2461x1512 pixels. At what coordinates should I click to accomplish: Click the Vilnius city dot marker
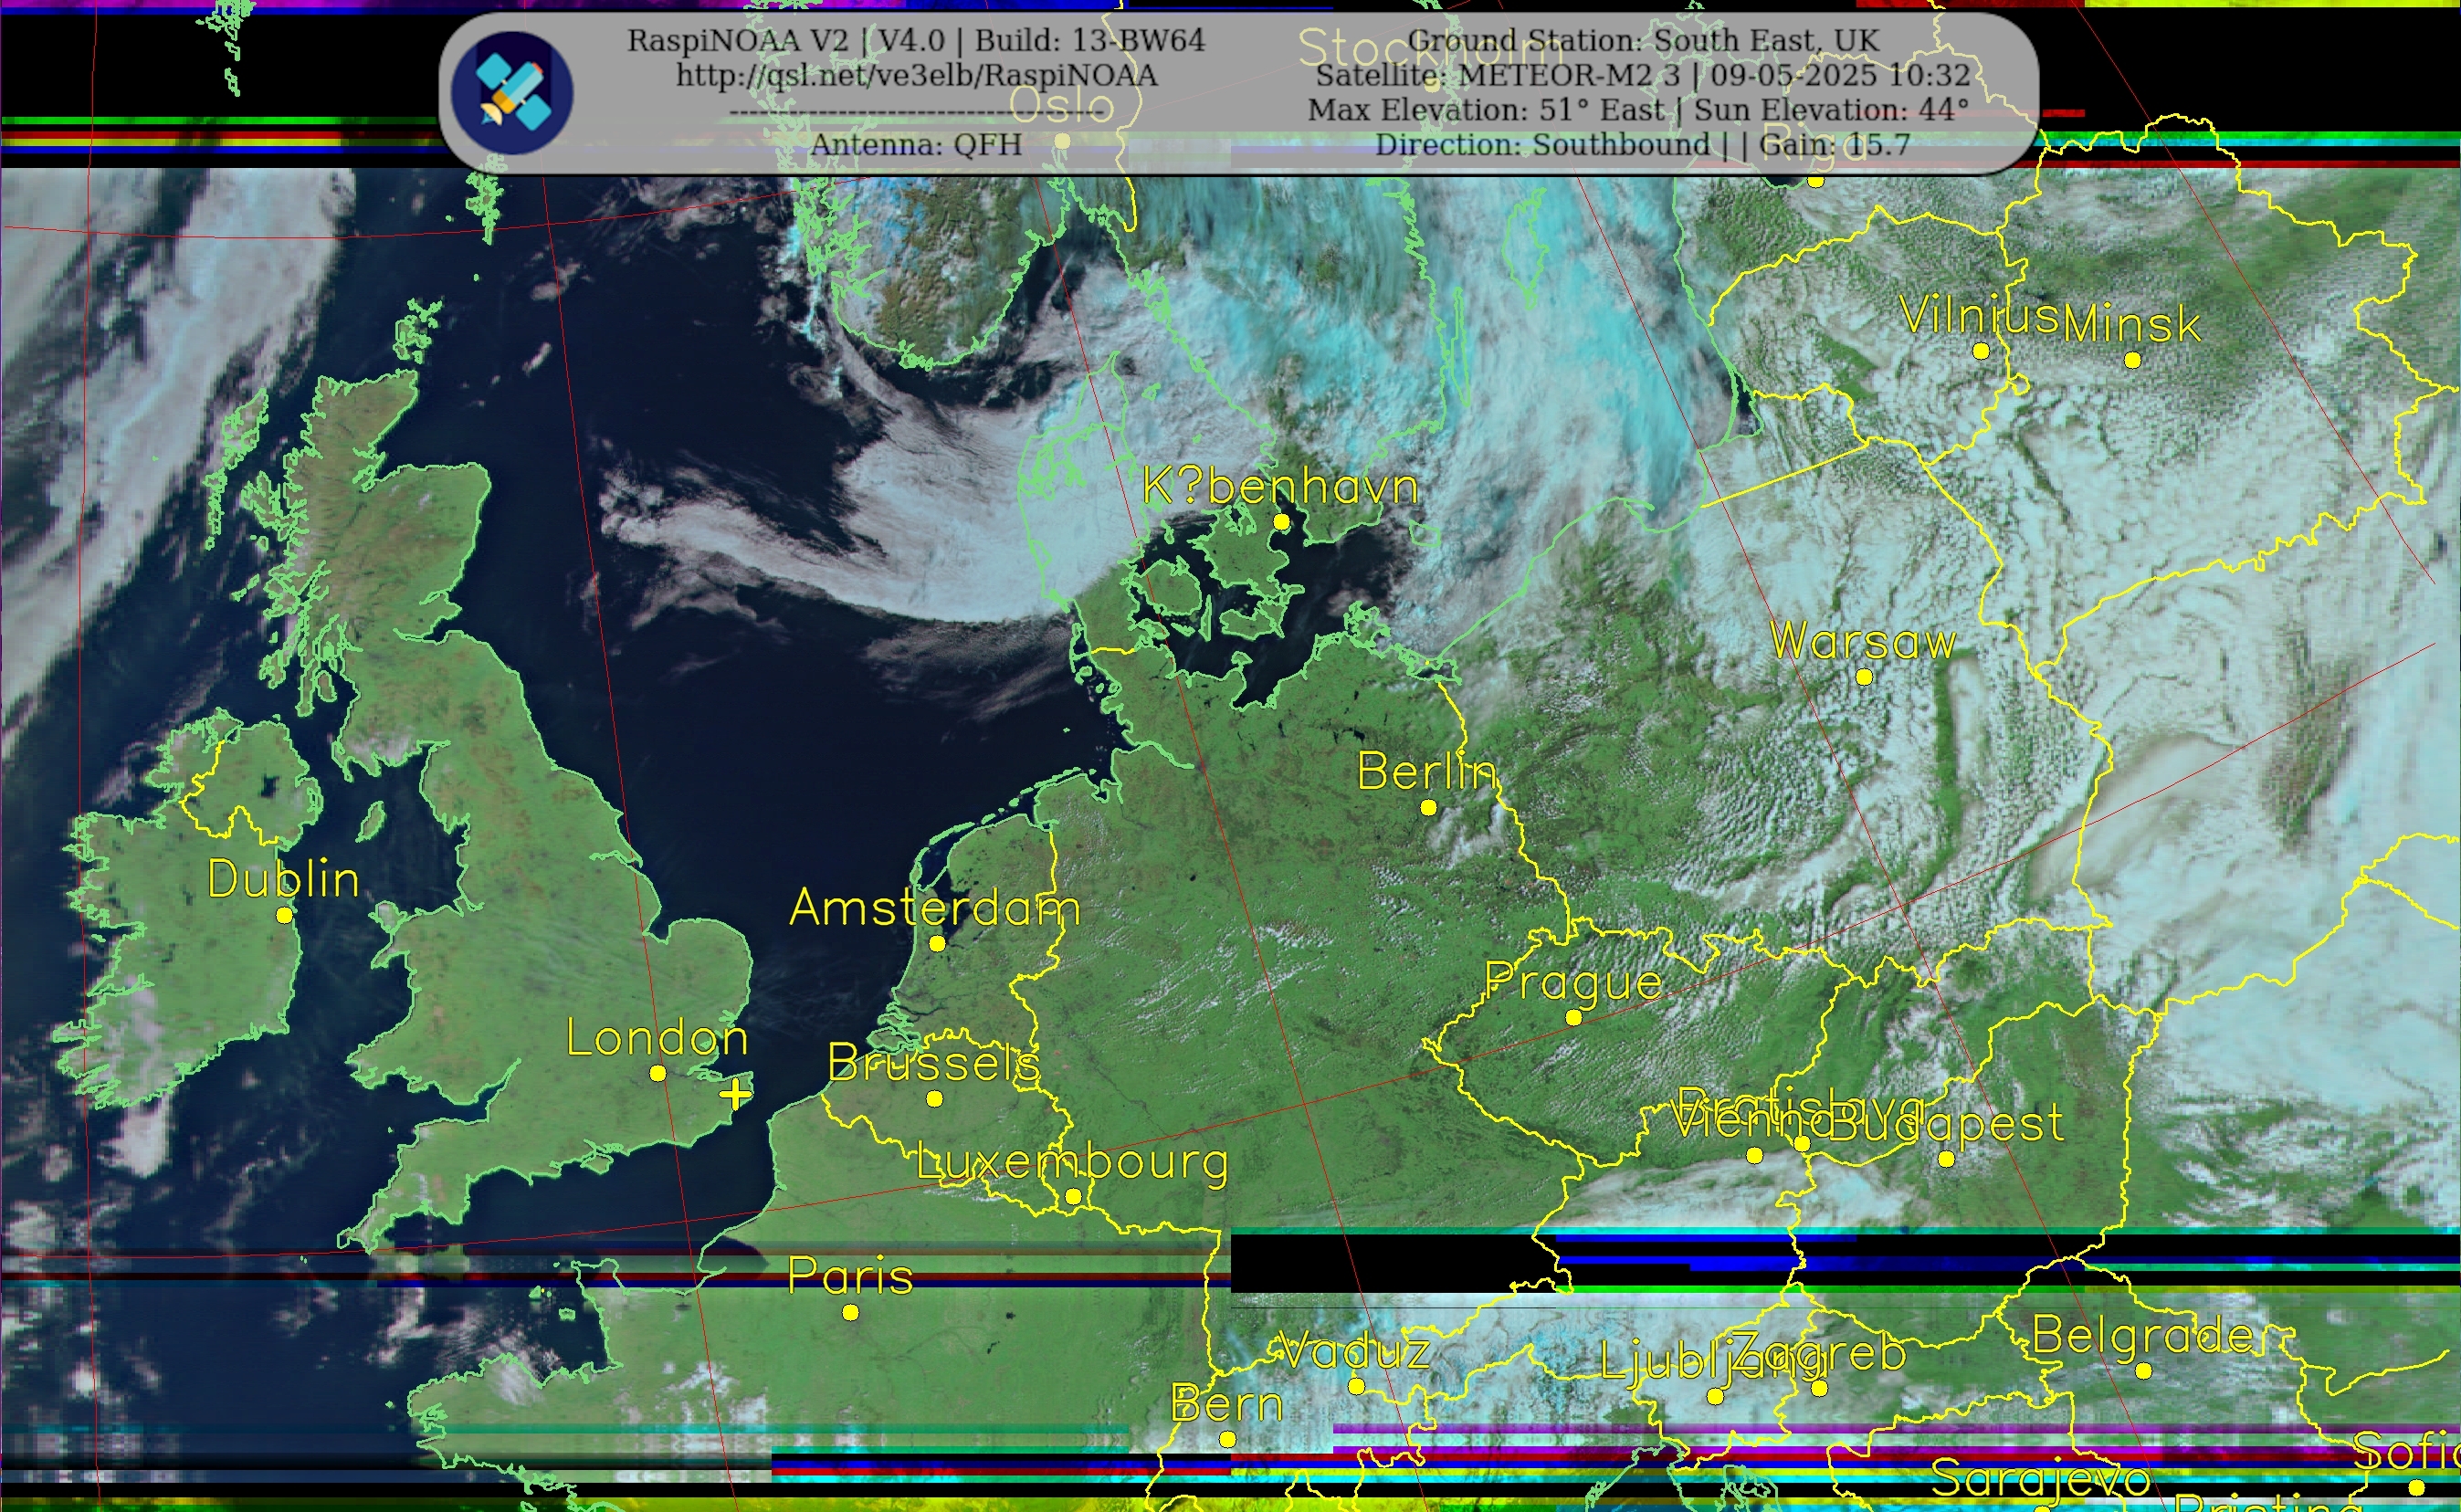[1981, 351]
